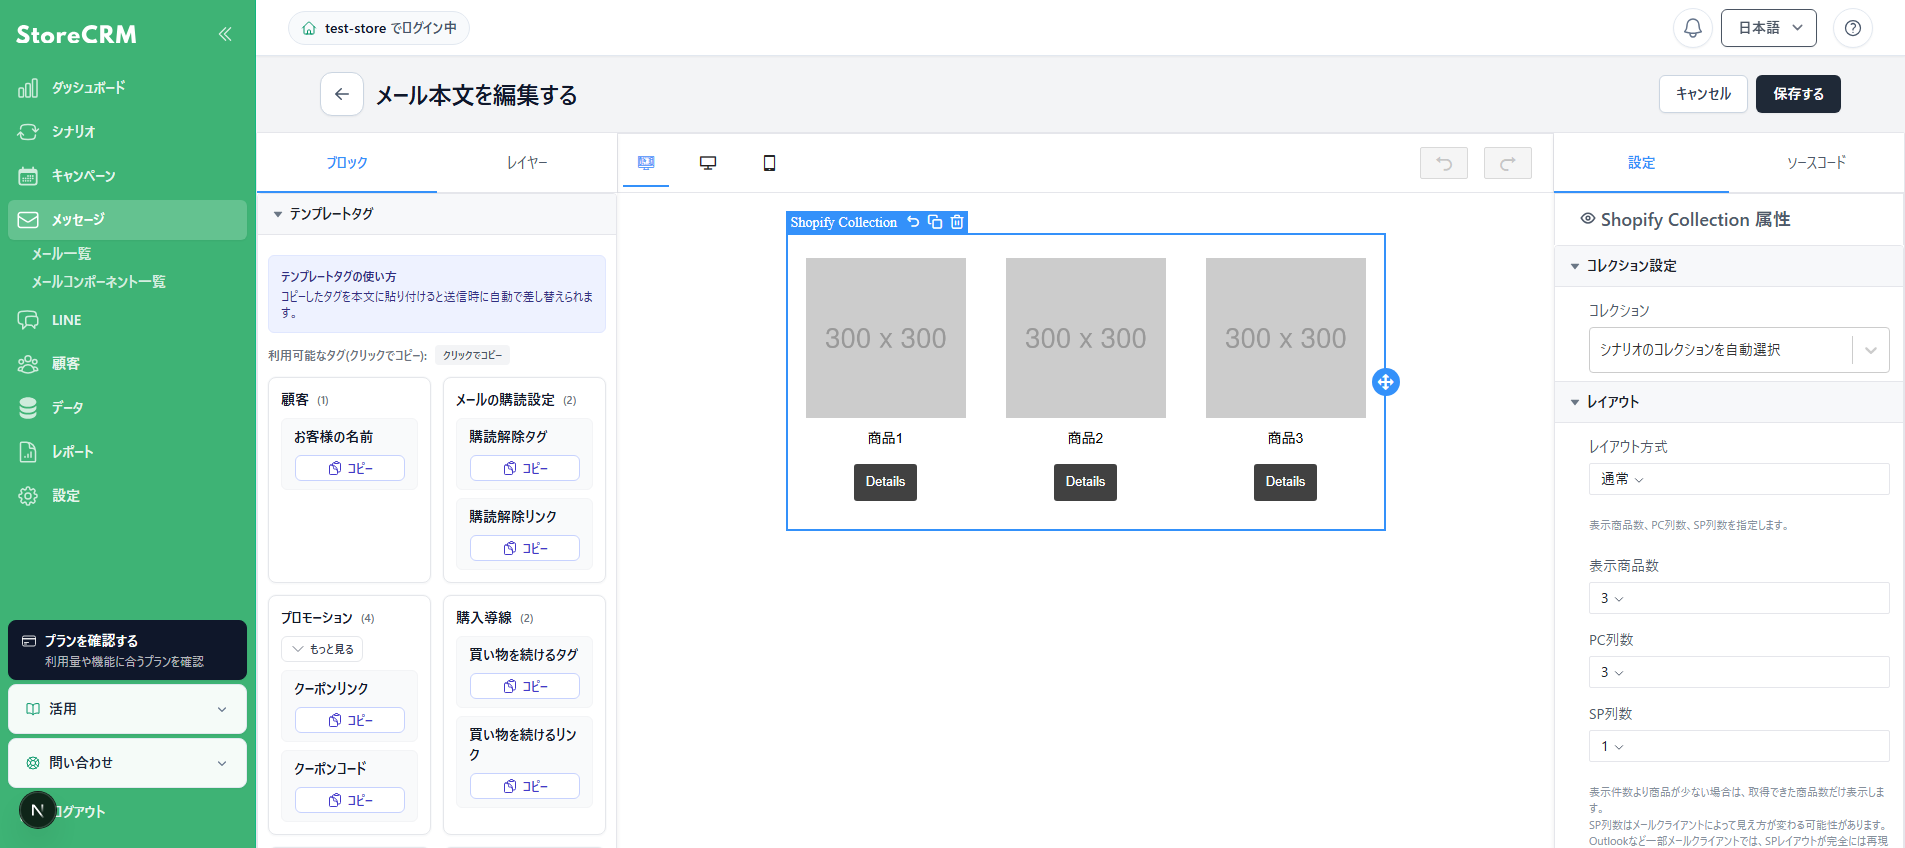The height and width of the screenshot is (848, 1905).
Task: Select the desktop preview icon
Action: (x=708, y=163)
